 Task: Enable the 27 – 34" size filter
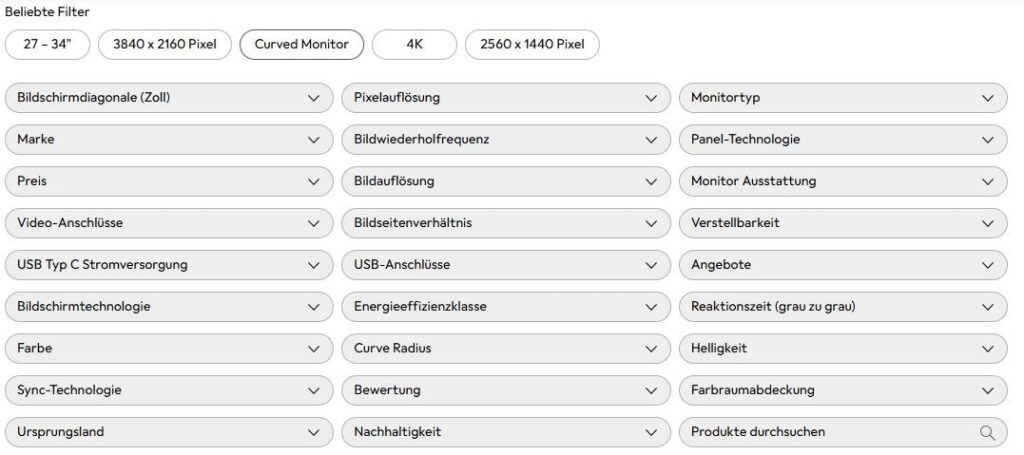coord(47,44)
